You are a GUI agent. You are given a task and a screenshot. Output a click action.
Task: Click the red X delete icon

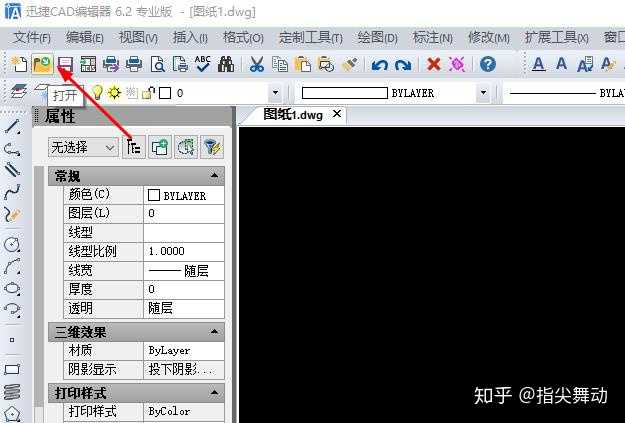[434, 64]
